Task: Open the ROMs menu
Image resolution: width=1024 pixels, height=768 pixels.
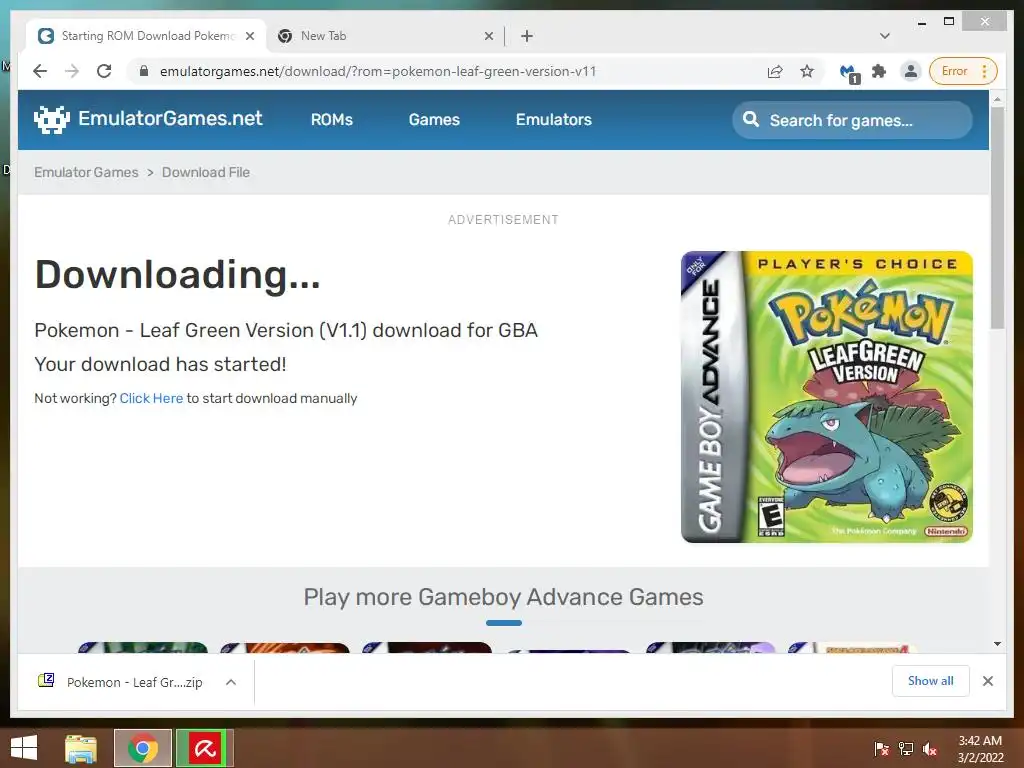Action: click(332, 120)
